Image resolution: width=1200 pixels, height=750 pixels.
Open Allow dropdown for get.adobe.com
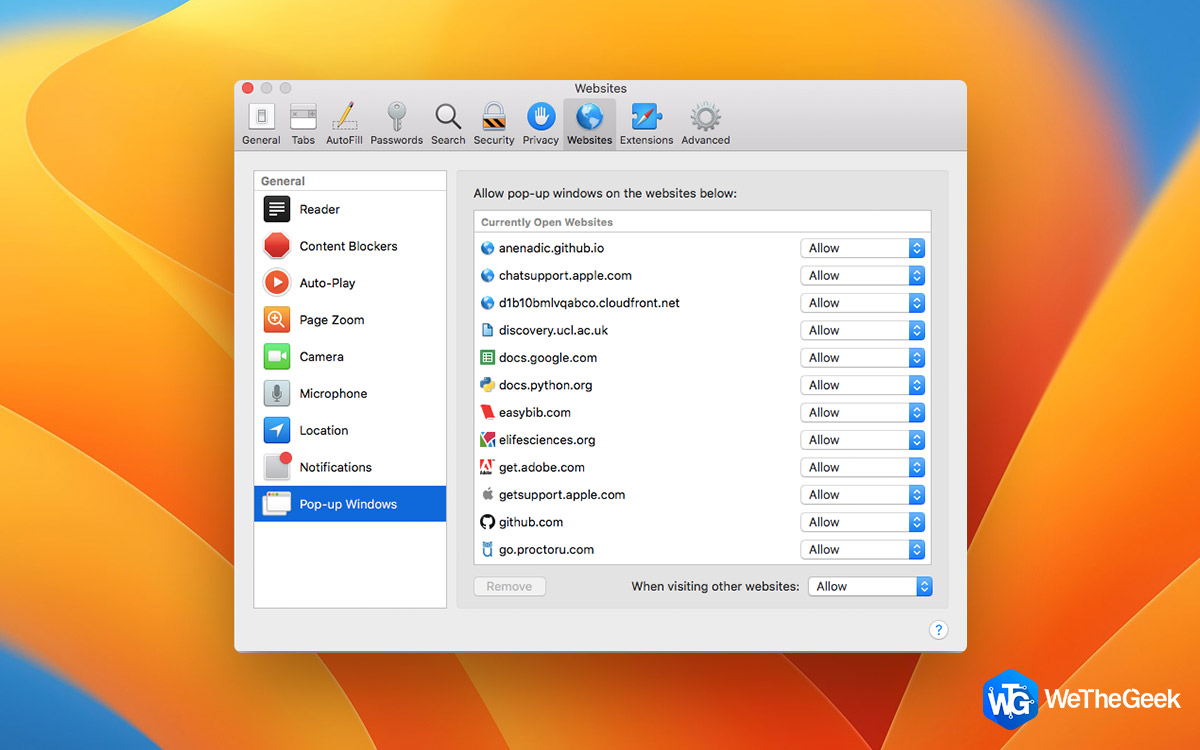863,467
